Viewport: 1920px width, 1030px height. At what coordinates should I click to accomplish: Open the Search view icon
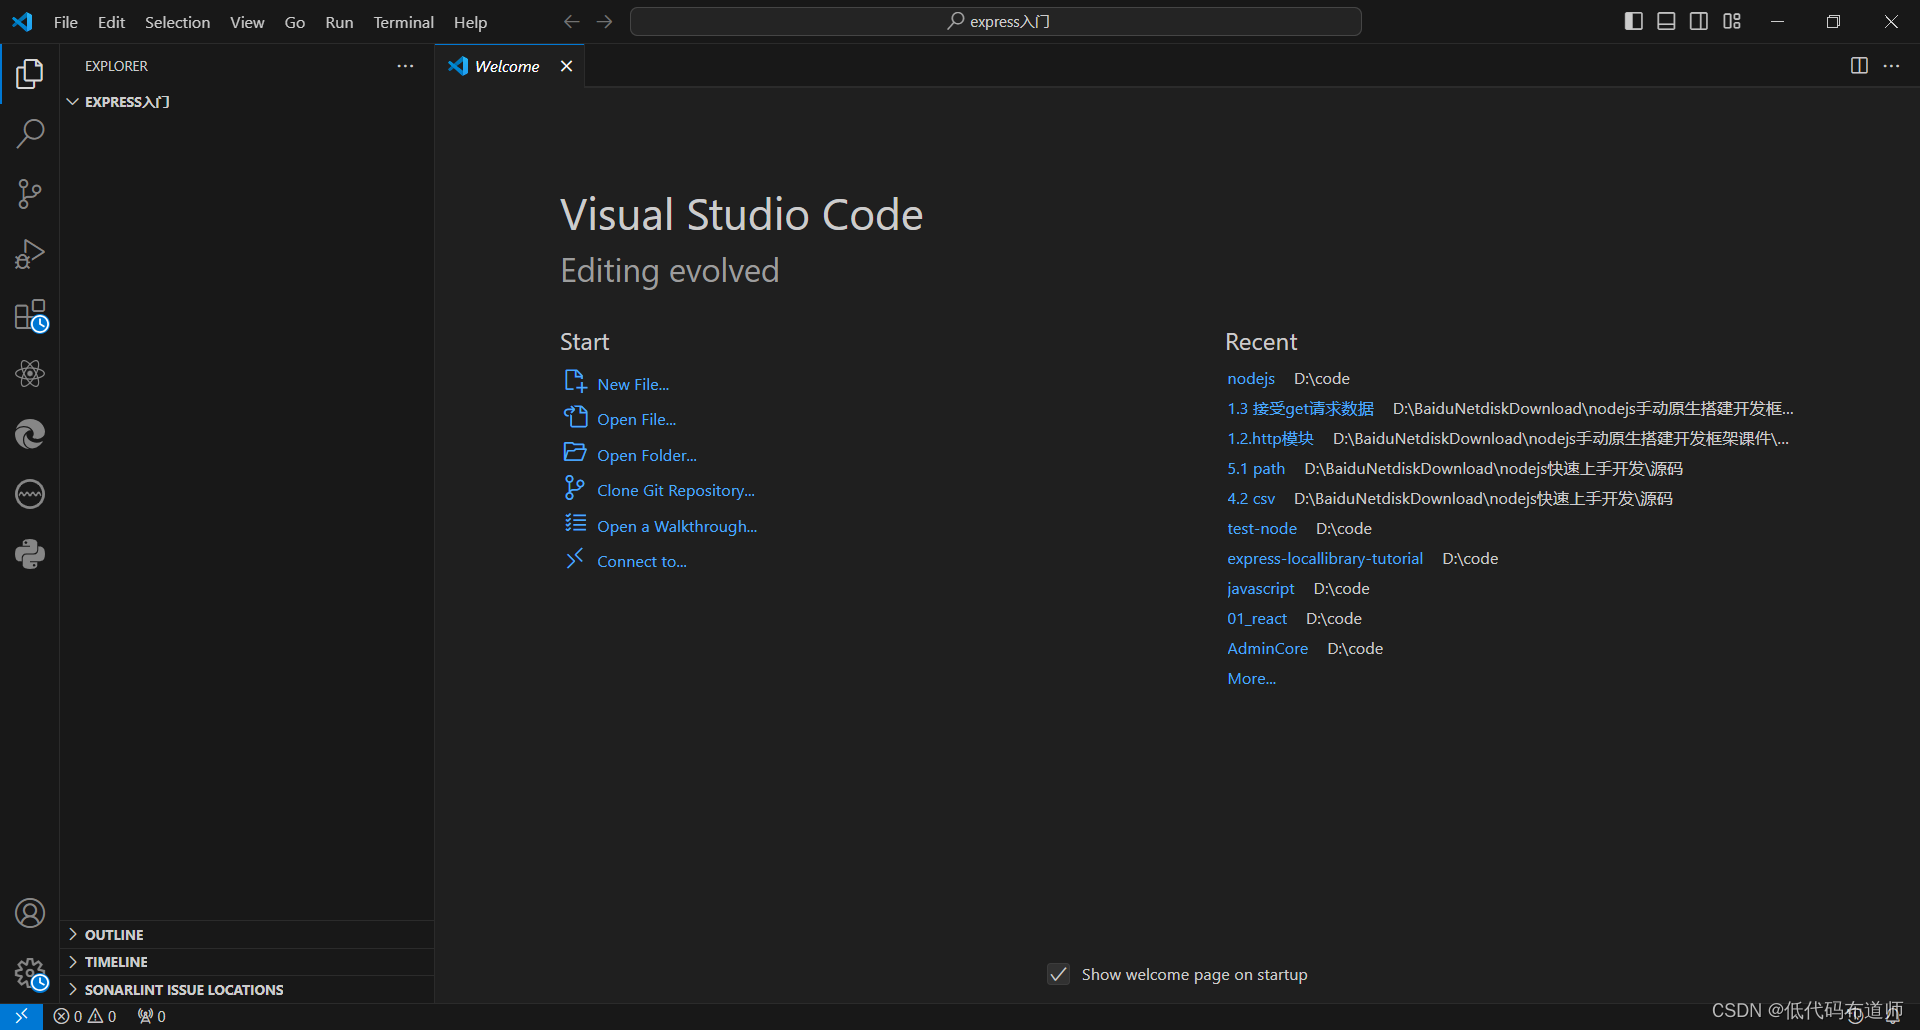[x=30, y=133]
